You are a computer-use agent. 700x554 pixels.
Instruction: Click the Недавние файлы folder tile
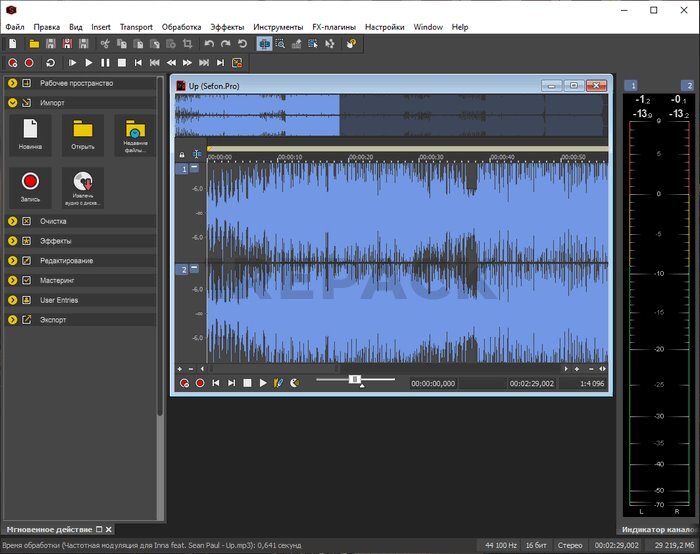click(134, 133)
